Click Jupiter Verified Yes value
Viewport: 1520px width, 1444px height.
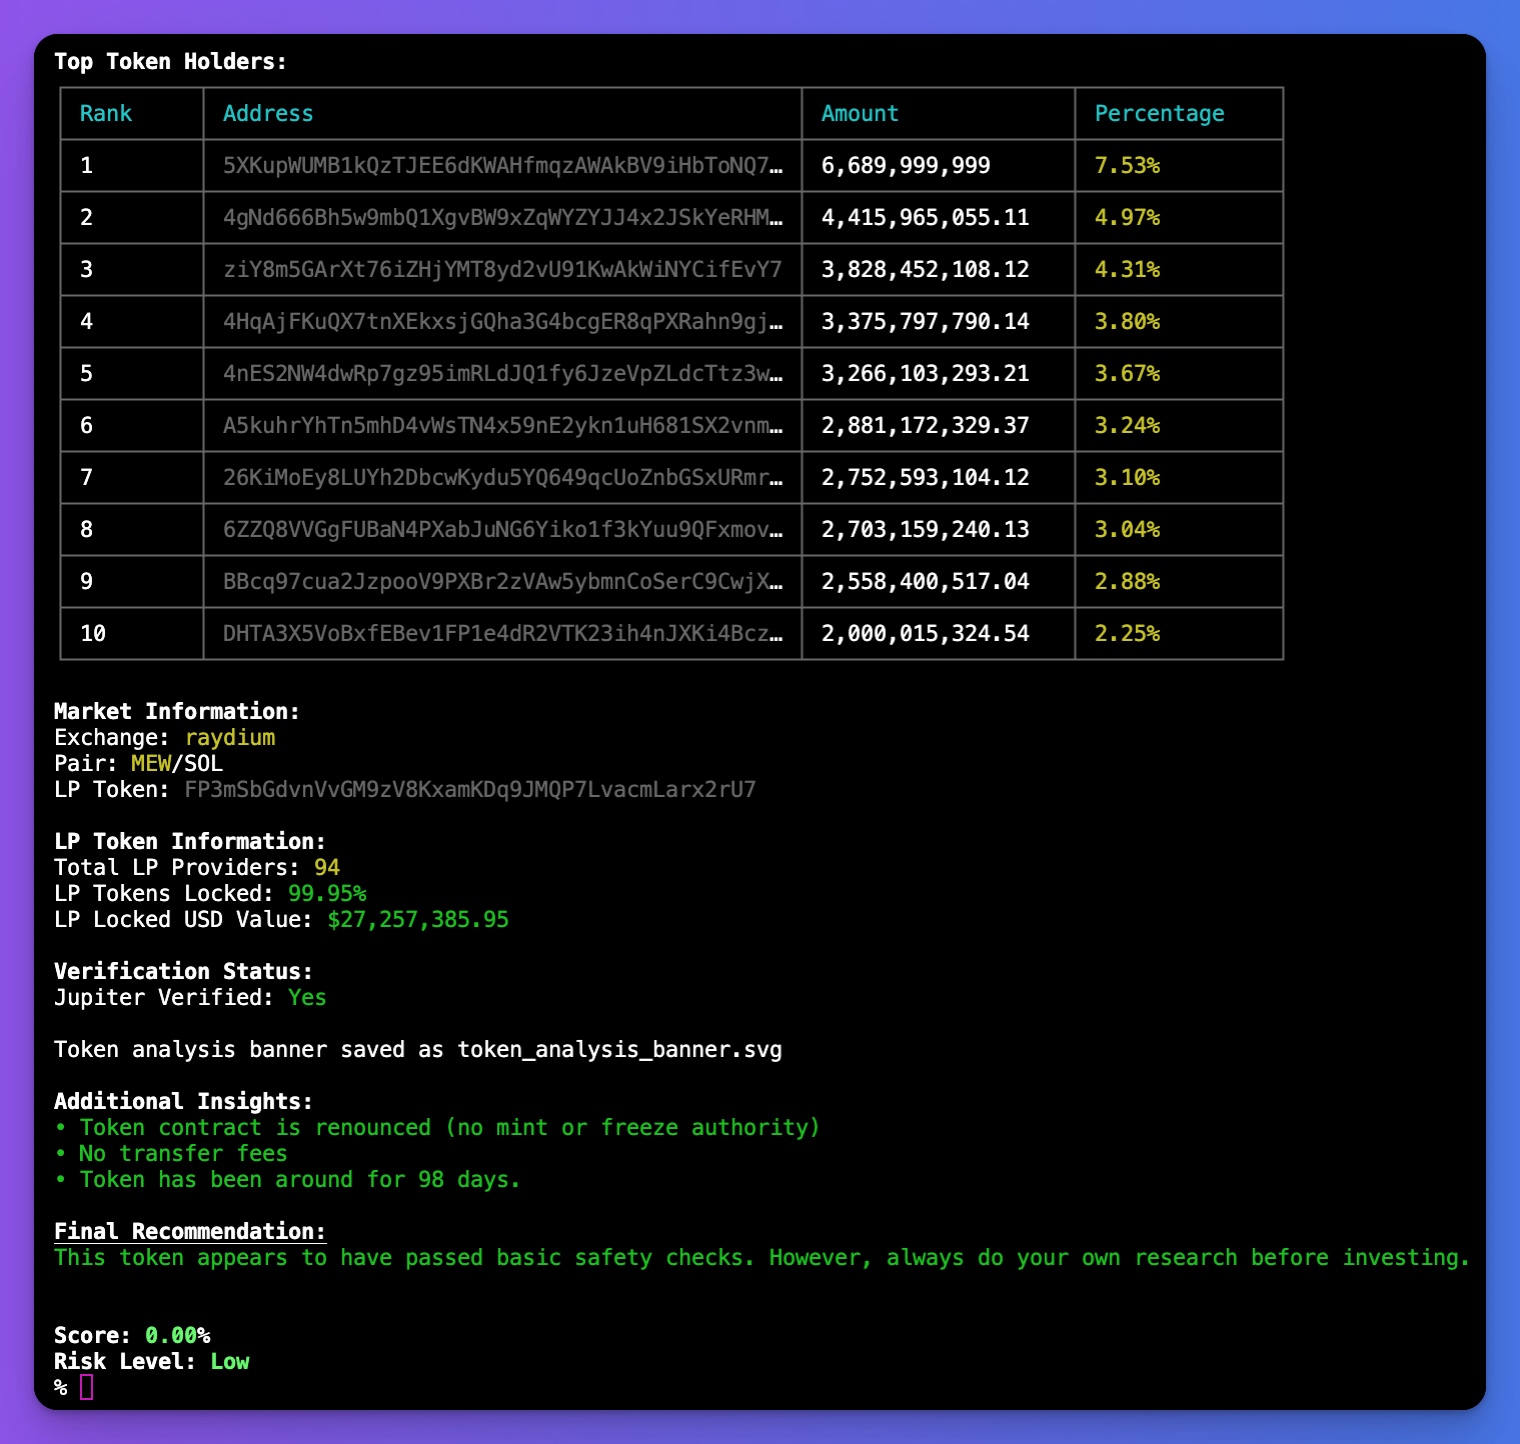pyautogui.click(x=307, y=998)
